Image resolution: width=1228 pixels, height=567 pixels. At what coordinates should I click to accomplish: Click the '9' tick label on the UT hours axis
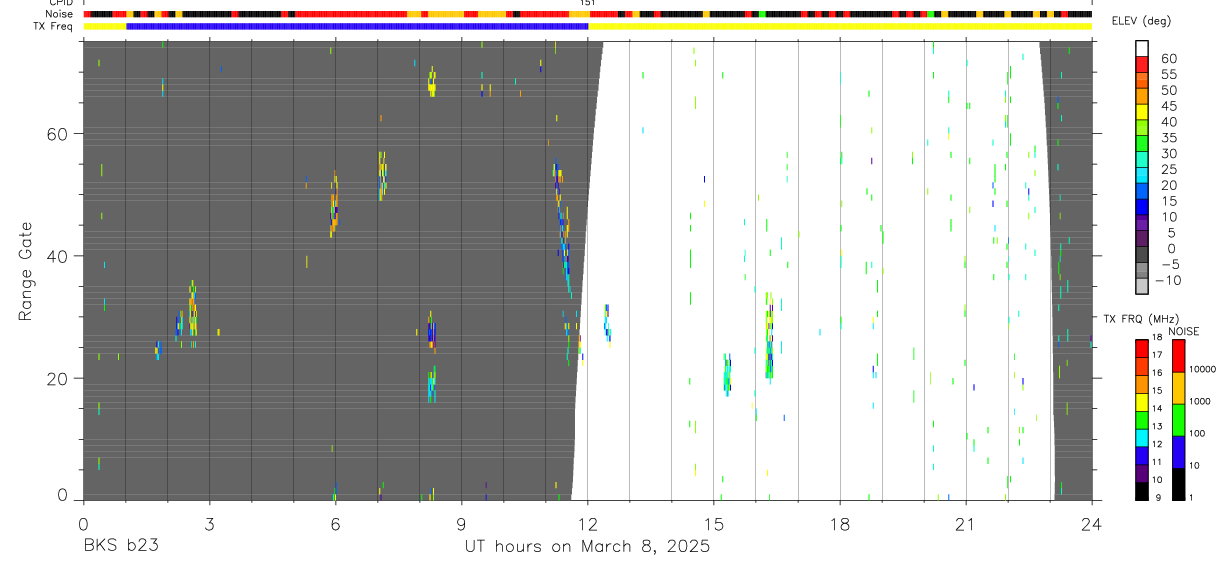(x=461, y=524)
